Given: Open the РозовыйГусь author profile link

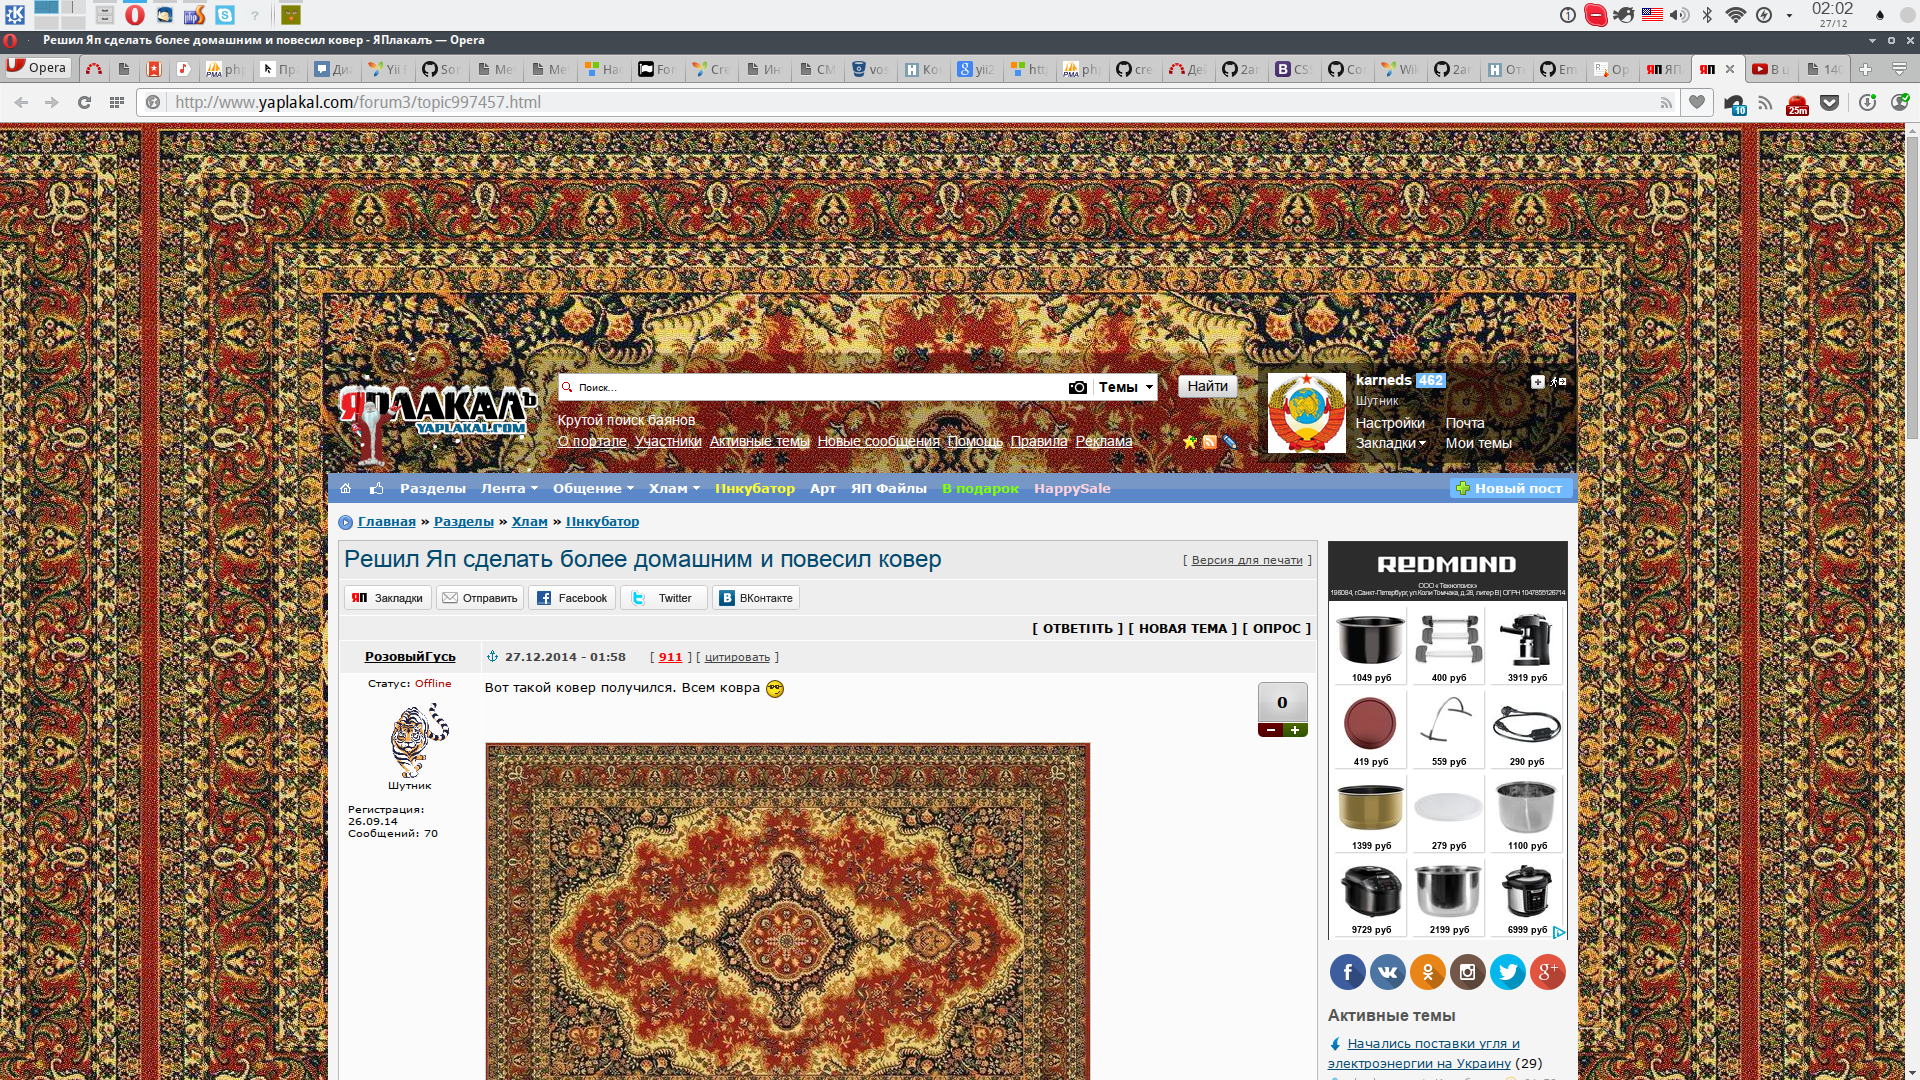Looking at the screenshot, I should coord(410,657).
